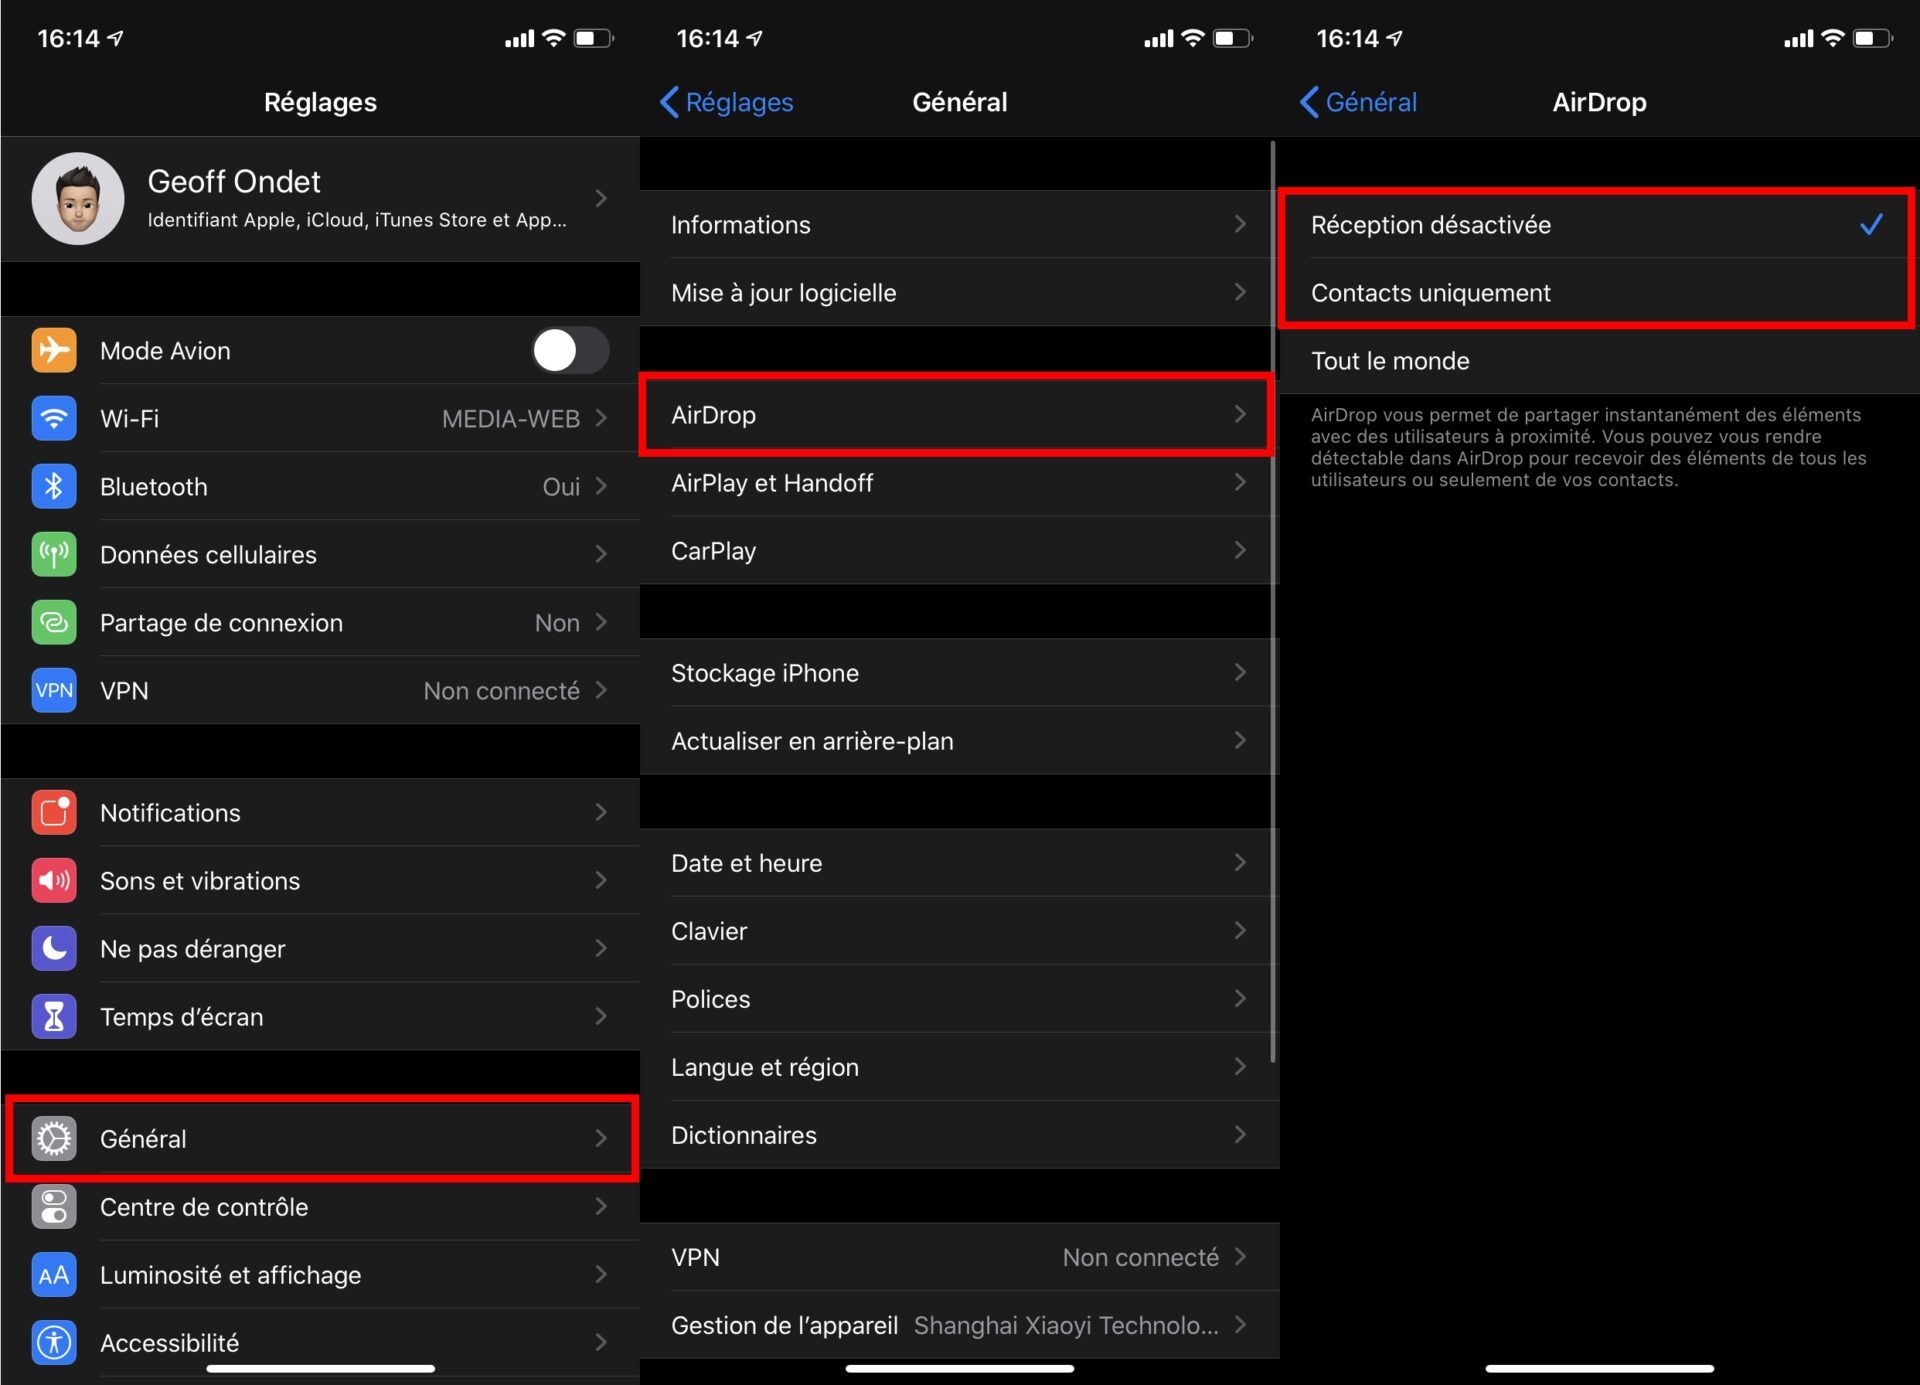Viewport: 1920px width, 1385px height.
Task: Open VPN row in Général screen
Action: coord(959,1256)
